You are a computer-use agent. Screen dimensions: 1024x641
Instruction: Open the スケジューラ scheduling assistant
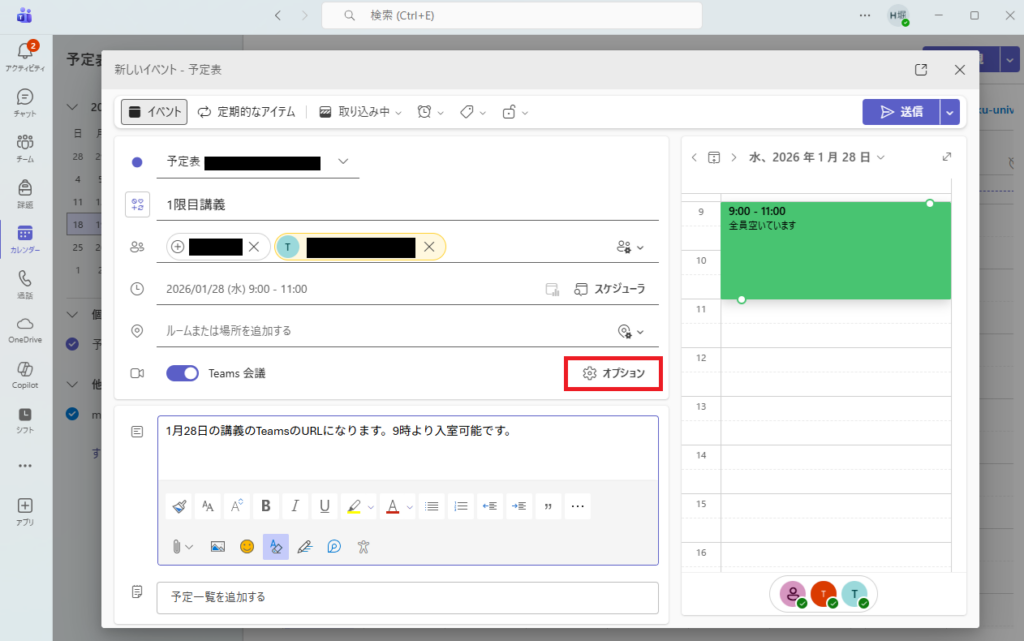coord(609,289)
